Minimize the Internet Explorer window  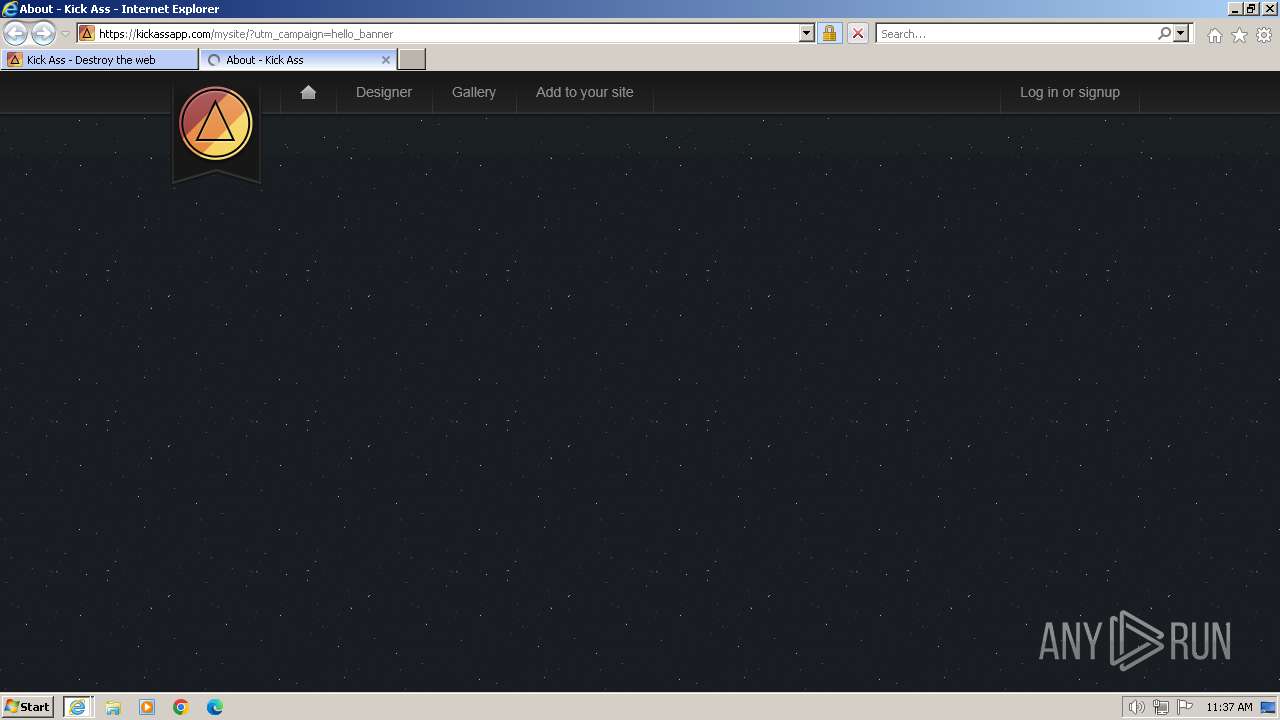[1236, 8]
